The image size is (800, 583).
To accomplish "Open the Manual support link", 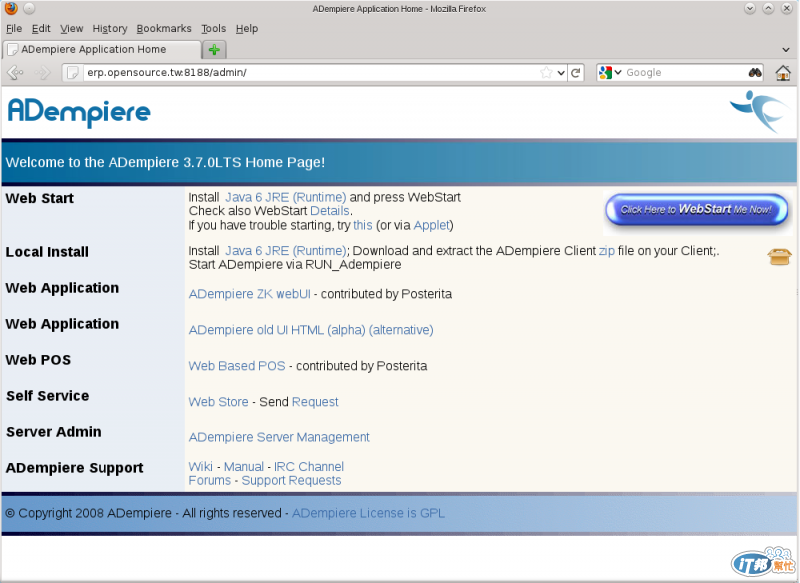I will tap(244, 467).
